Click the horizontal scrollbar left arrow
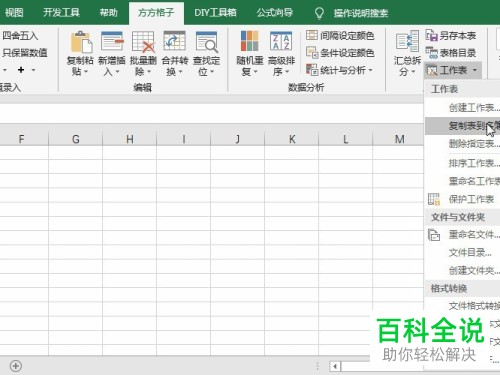Screen dimensions: 500x375 point(335,366)
